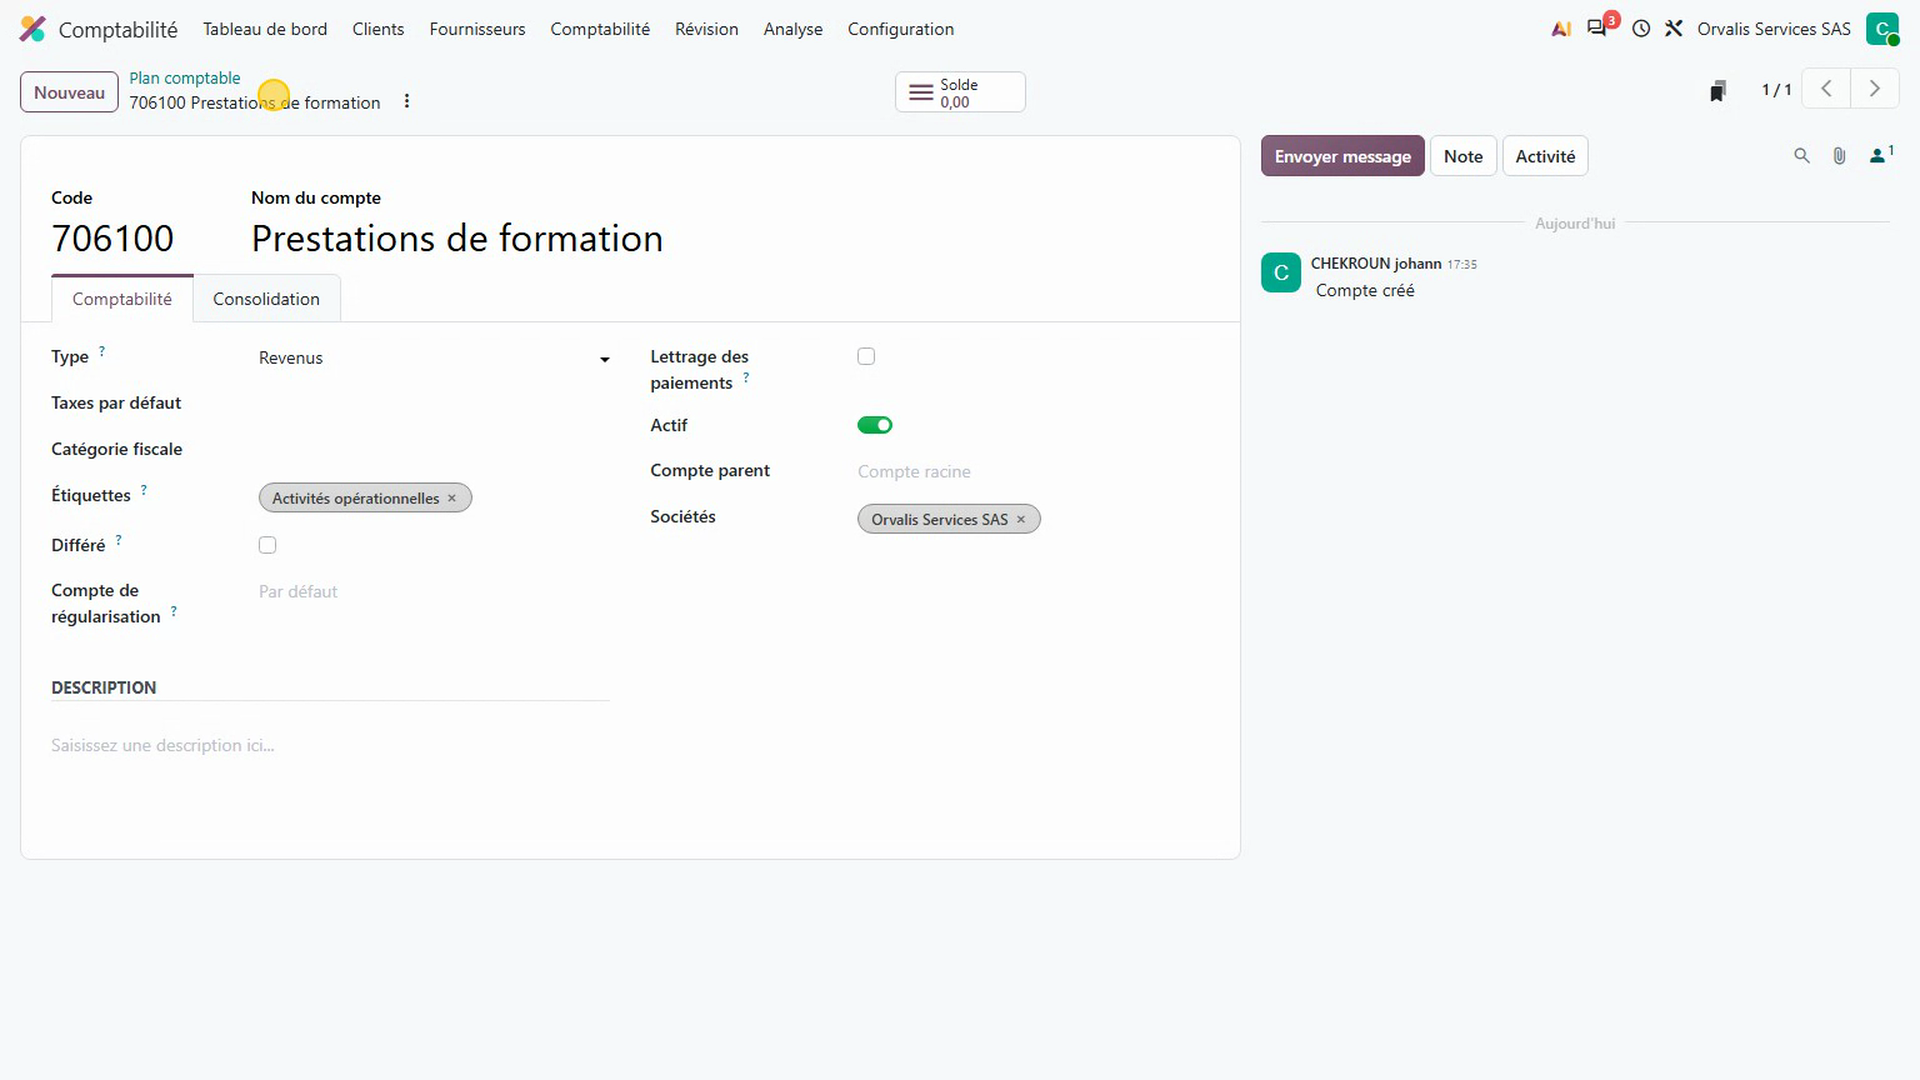
Task: Click Envoyer message button
Action: [1342, 156]
